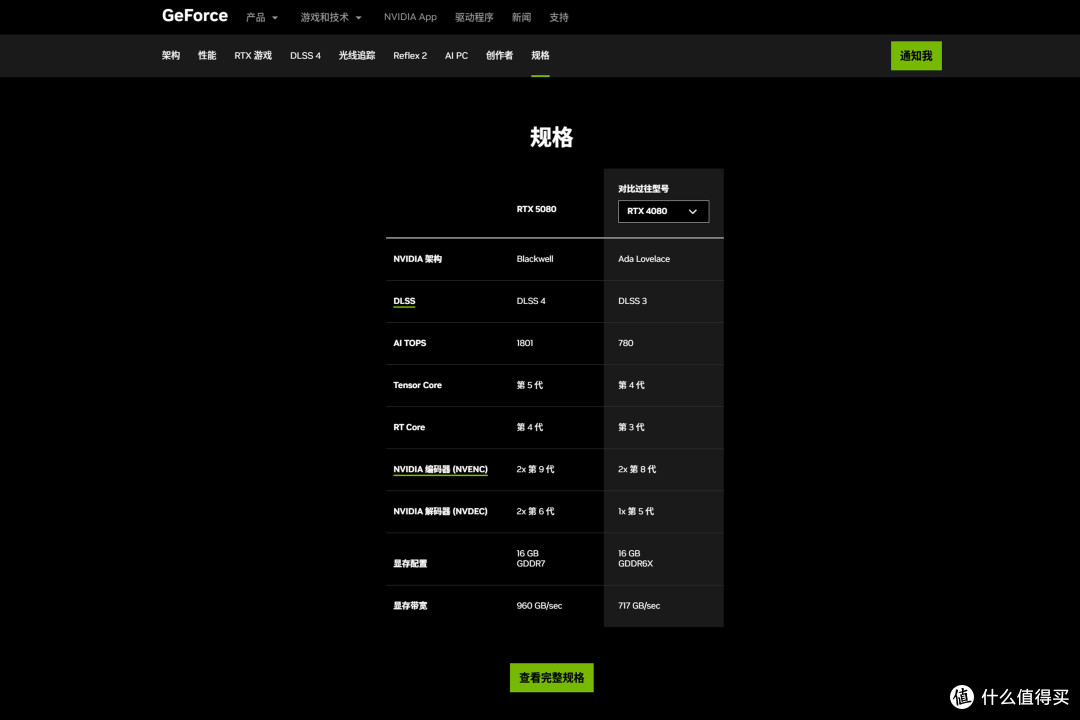Click the 960 GB/sec bandwidth value
1080x720 pixels.
pyautogui.click(x=539, y=606)
